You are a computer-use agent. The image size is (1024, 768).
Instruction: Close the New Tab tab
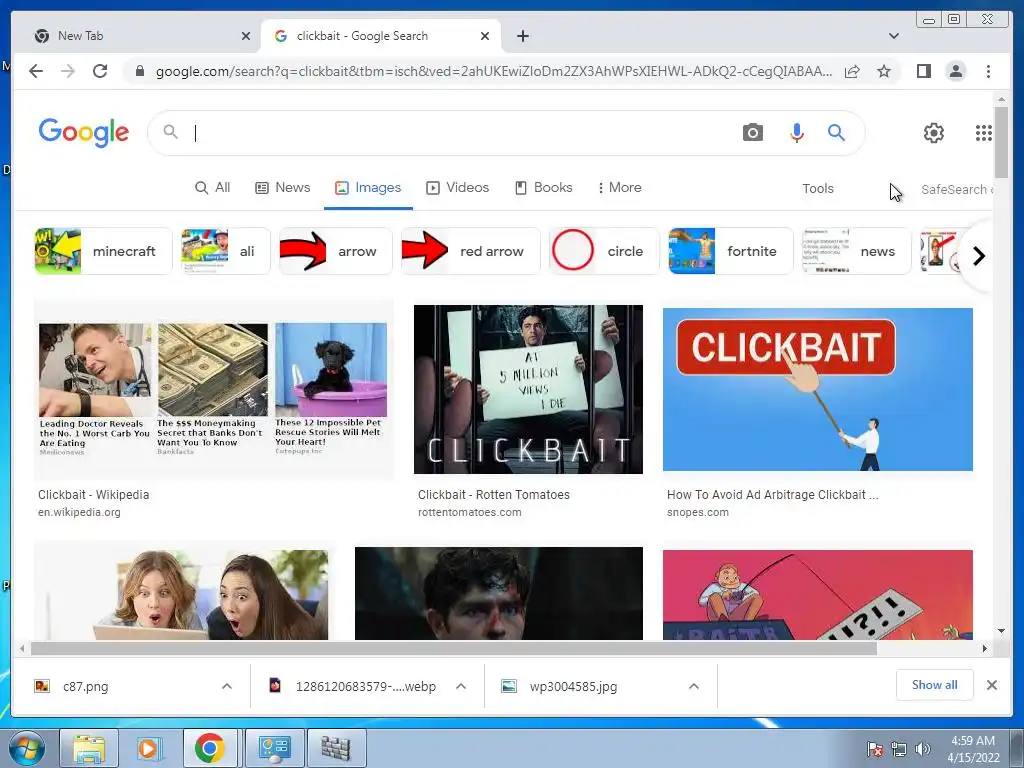click(x=246, y=36)
